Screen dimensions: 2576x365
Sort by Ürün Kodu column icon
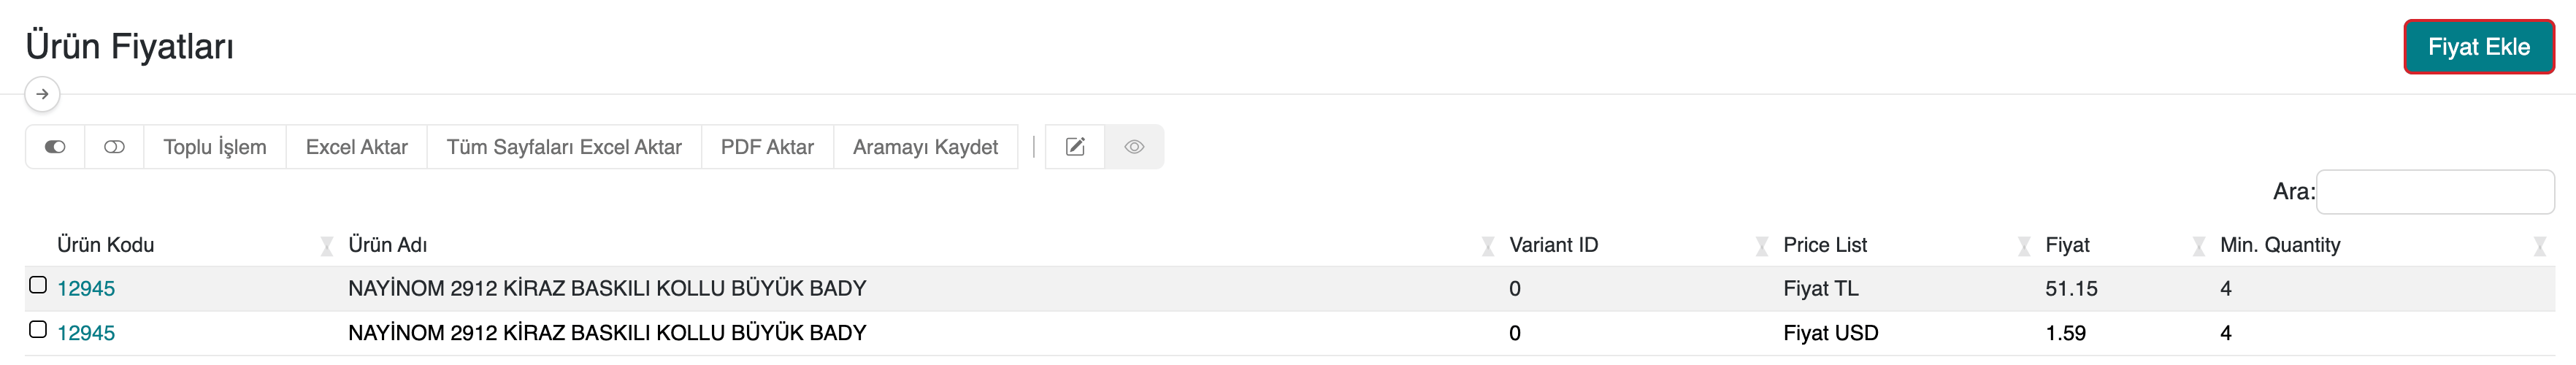click(x=326, y=246)
